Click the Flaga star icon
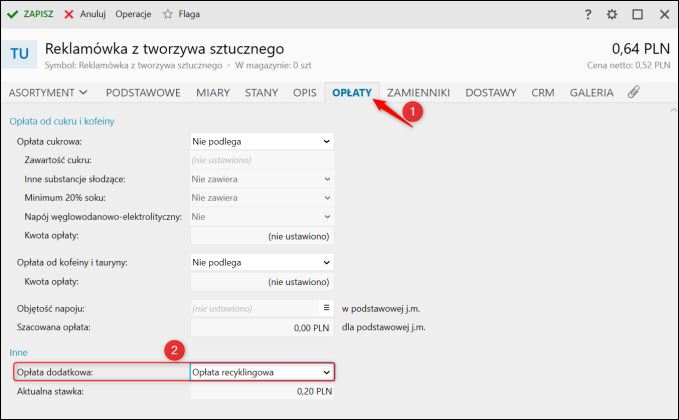The height and width of the screenshot is (420, 679). coord(168,14)
